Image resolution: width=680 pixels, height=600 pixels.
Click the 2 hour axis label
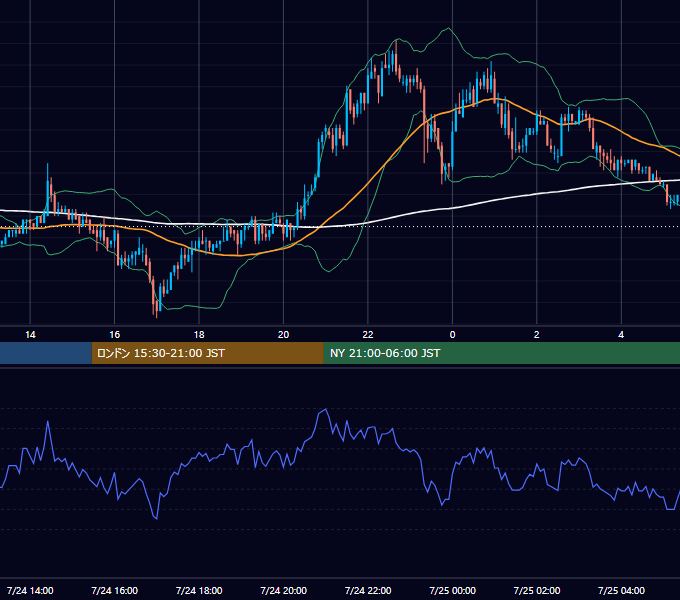tap(536, 335)
